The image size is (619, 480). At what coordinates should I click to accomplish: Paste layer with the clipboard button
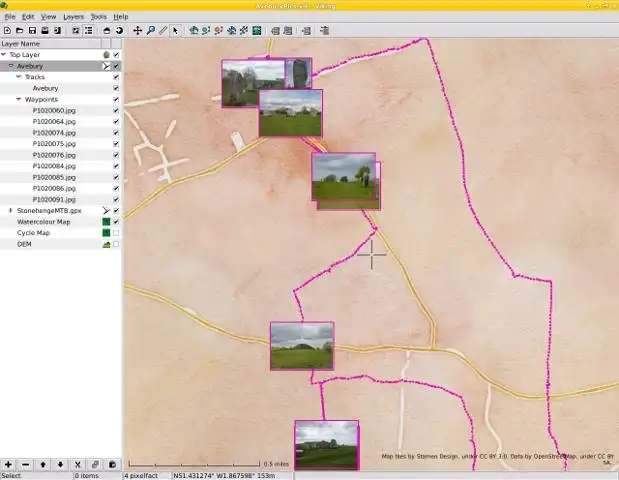click(113, 464)
